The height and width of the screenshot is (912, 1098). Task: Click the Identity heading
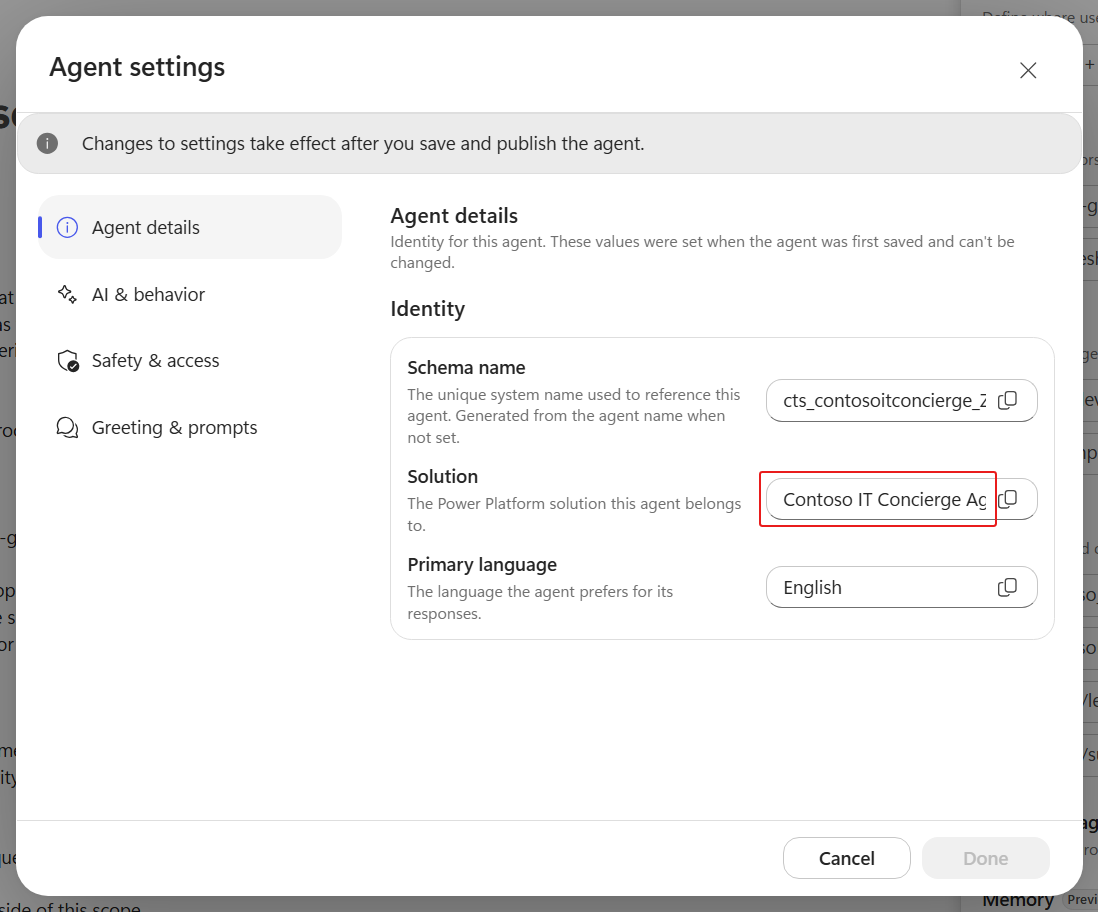[427, 309]
